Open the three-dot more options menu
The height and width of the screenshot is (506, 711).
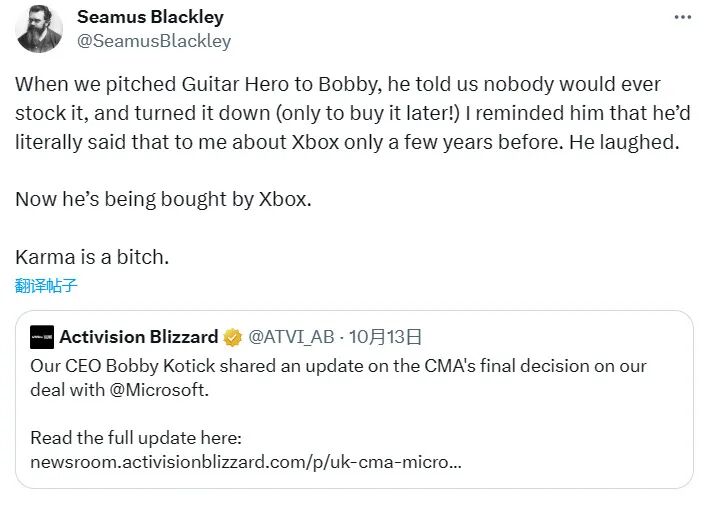pos(683,17)
